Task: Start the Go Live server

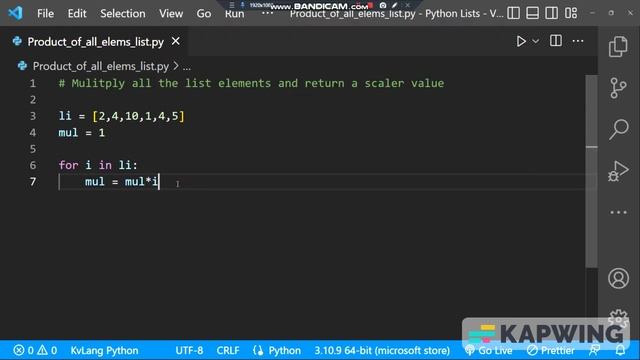Action: click(x=488, y=350)
